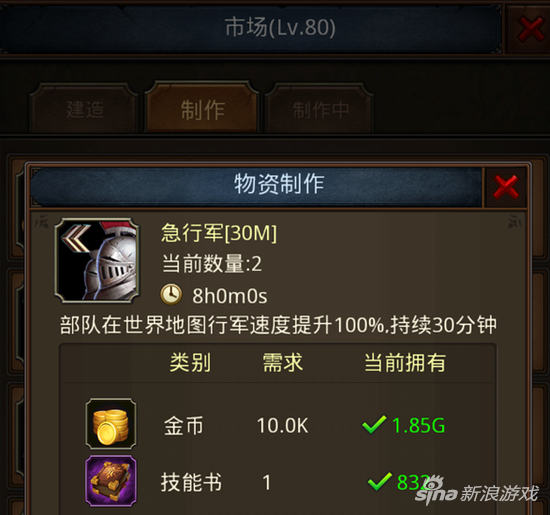Click the clock timer icon
The height and width of the screenshot is (515, 550).
171,294
